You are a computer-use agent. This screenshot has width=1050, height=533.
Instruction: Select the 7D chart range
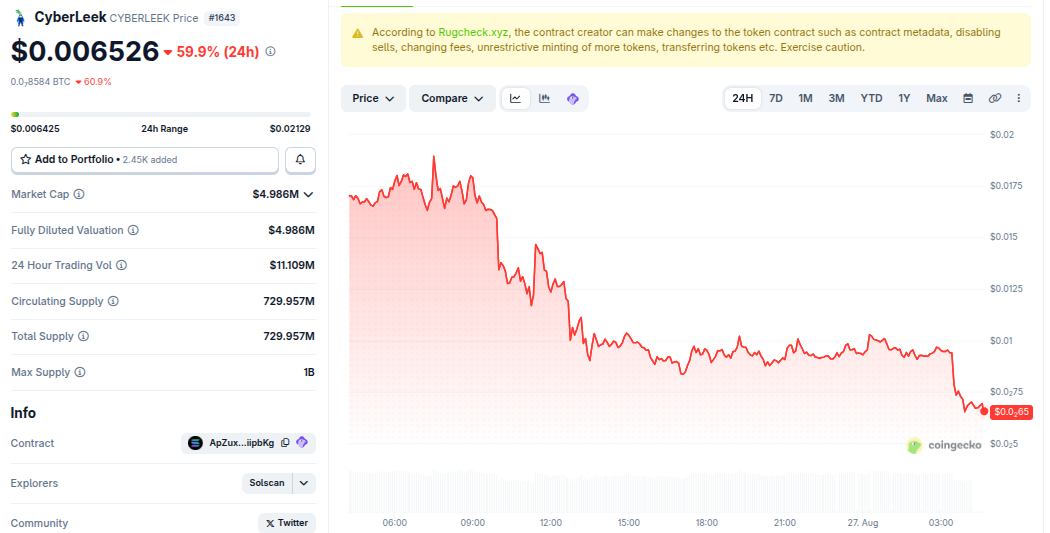(776, 98)
